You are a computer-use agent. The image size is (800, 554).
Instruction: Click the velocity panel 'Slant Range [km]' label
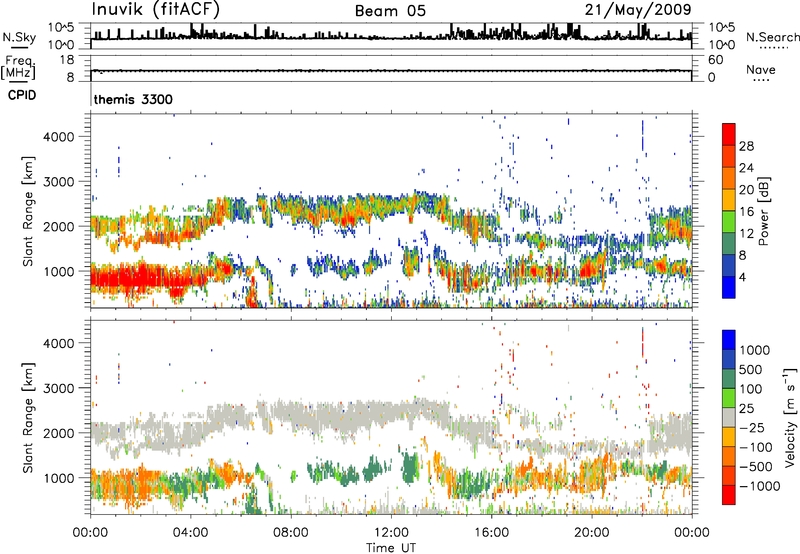click(x=28, y=418)
